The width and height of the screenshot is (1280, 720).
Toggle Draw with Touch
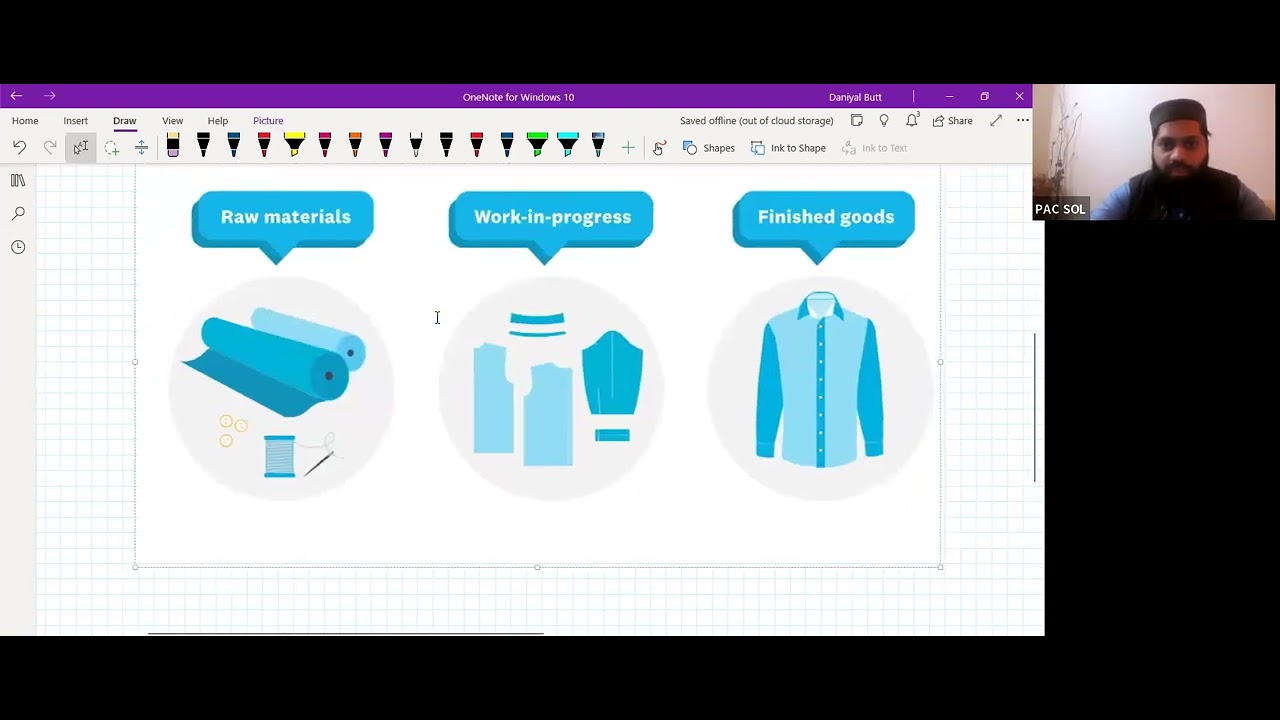pos(659,148)
